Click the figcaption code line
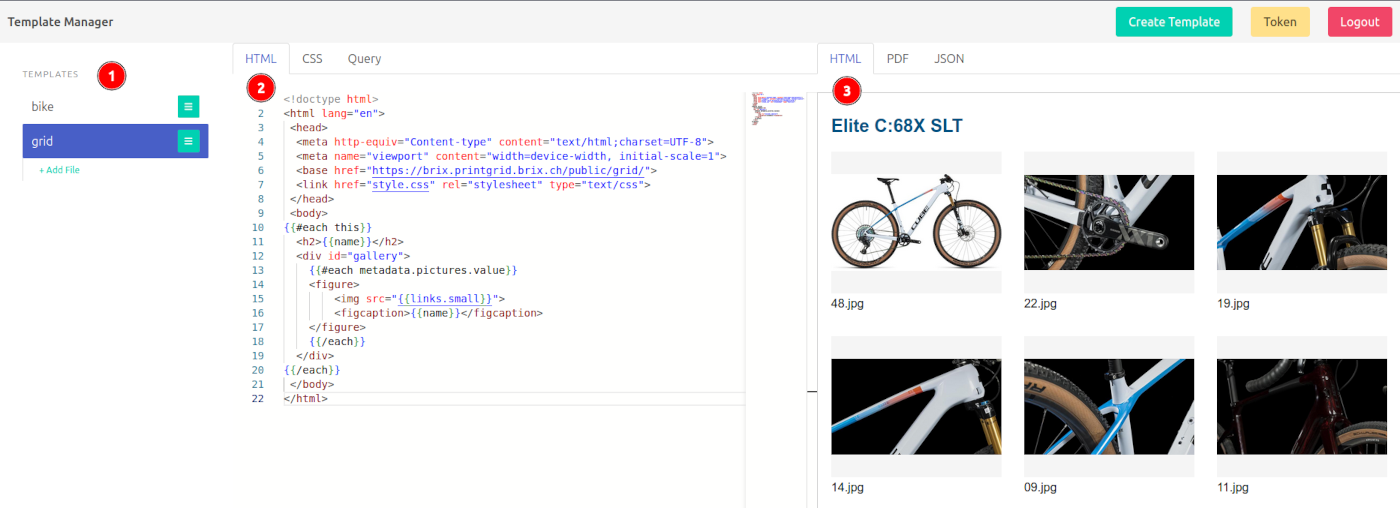 click(438, 313)
